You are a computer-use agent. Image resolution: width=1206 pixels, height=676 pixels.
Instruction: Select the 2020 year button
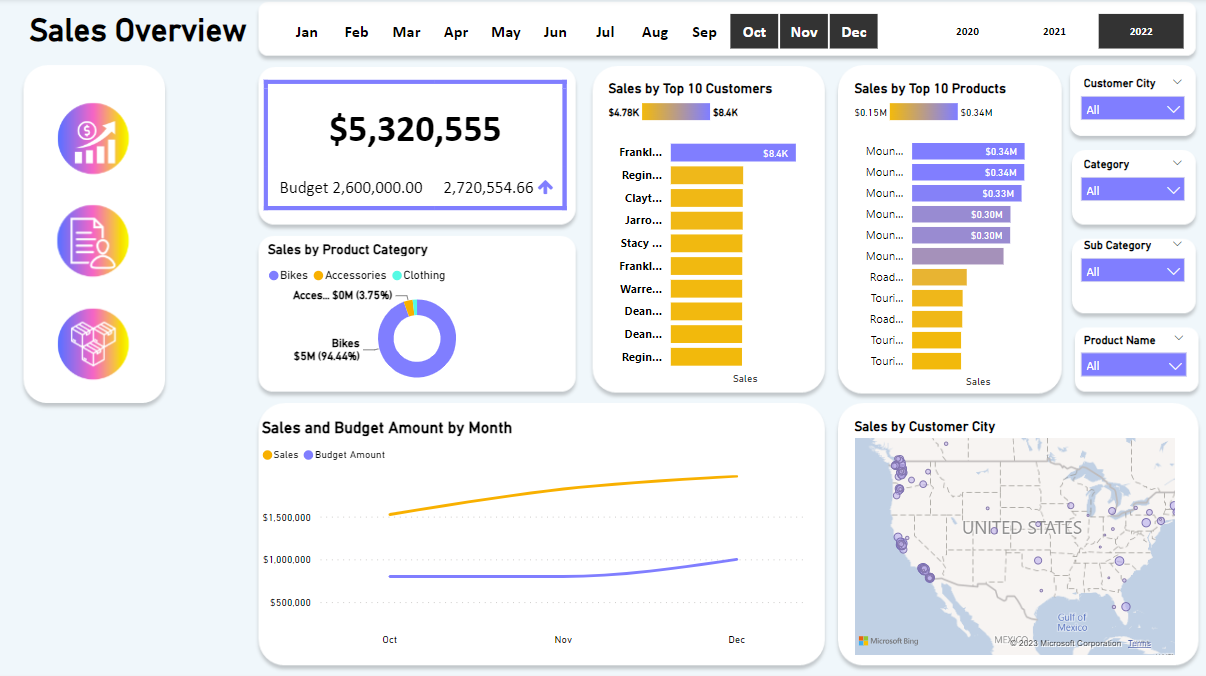coord(967,31)
